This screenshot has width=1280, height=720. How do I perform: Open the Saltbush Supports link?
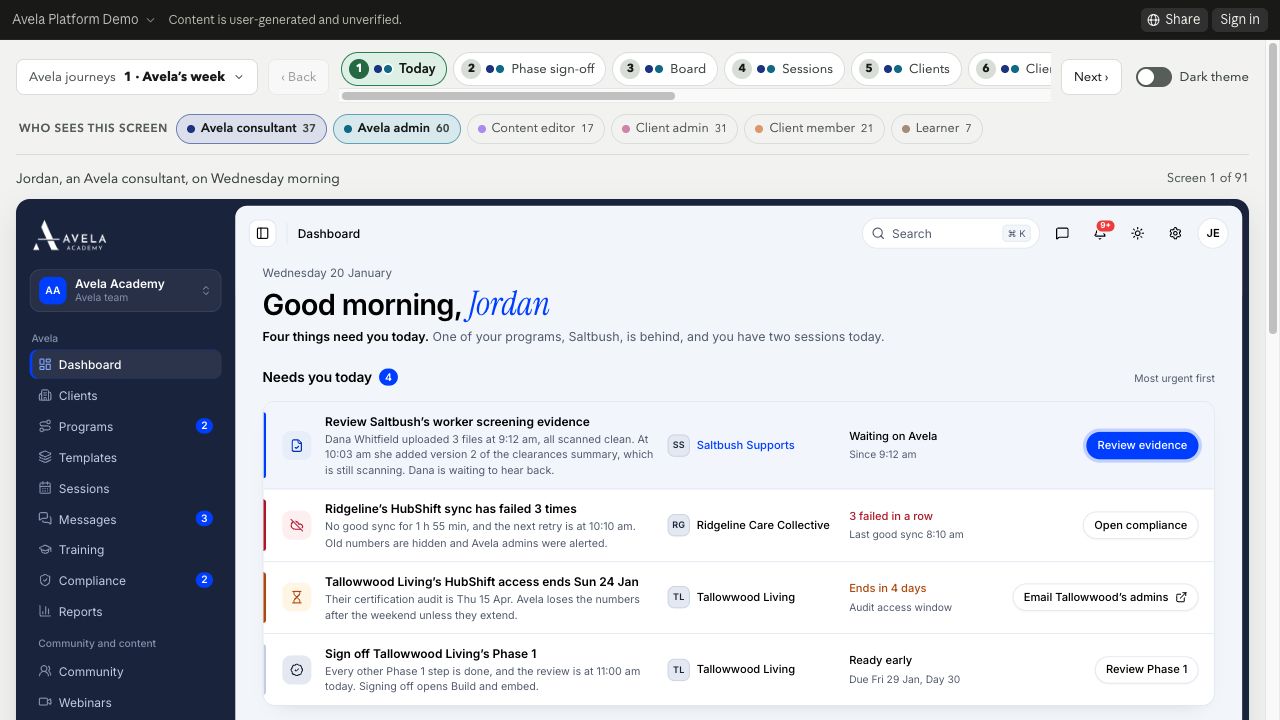[746, 445]
